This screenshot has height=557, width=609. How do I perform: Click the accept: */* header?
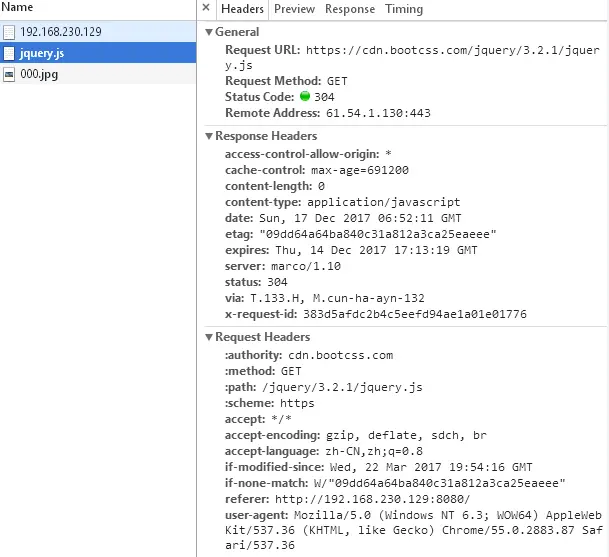[x=258, y=419]
